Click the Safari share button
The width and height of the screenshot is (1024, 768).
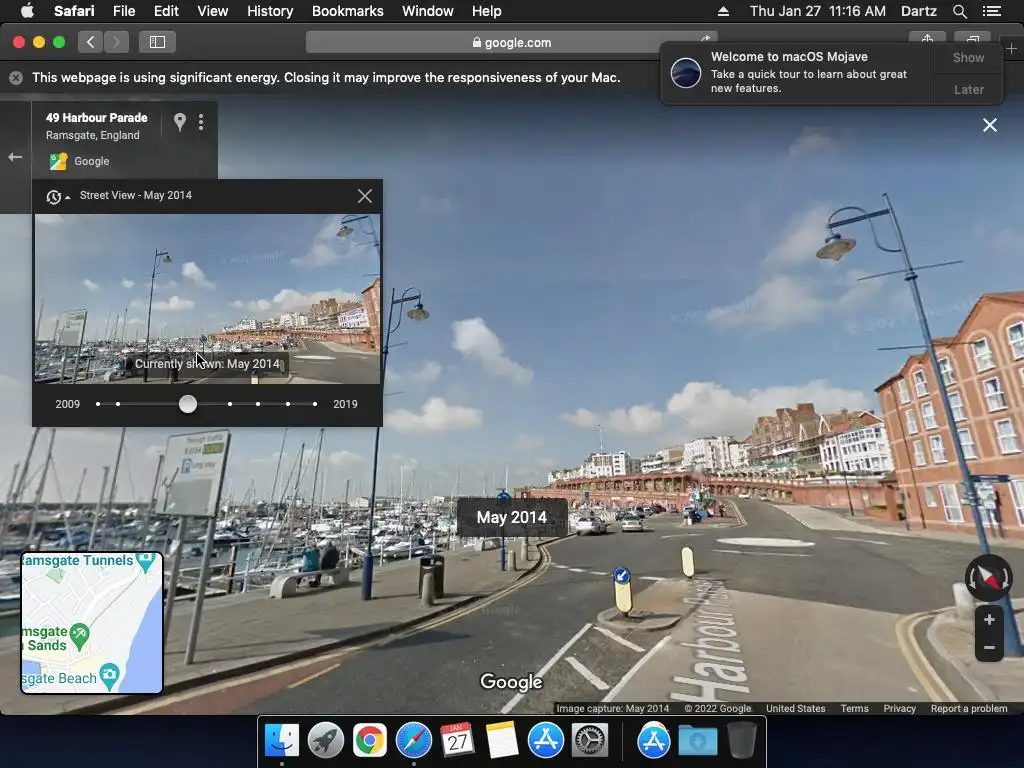pyautogui.click(x=927, y=39)
